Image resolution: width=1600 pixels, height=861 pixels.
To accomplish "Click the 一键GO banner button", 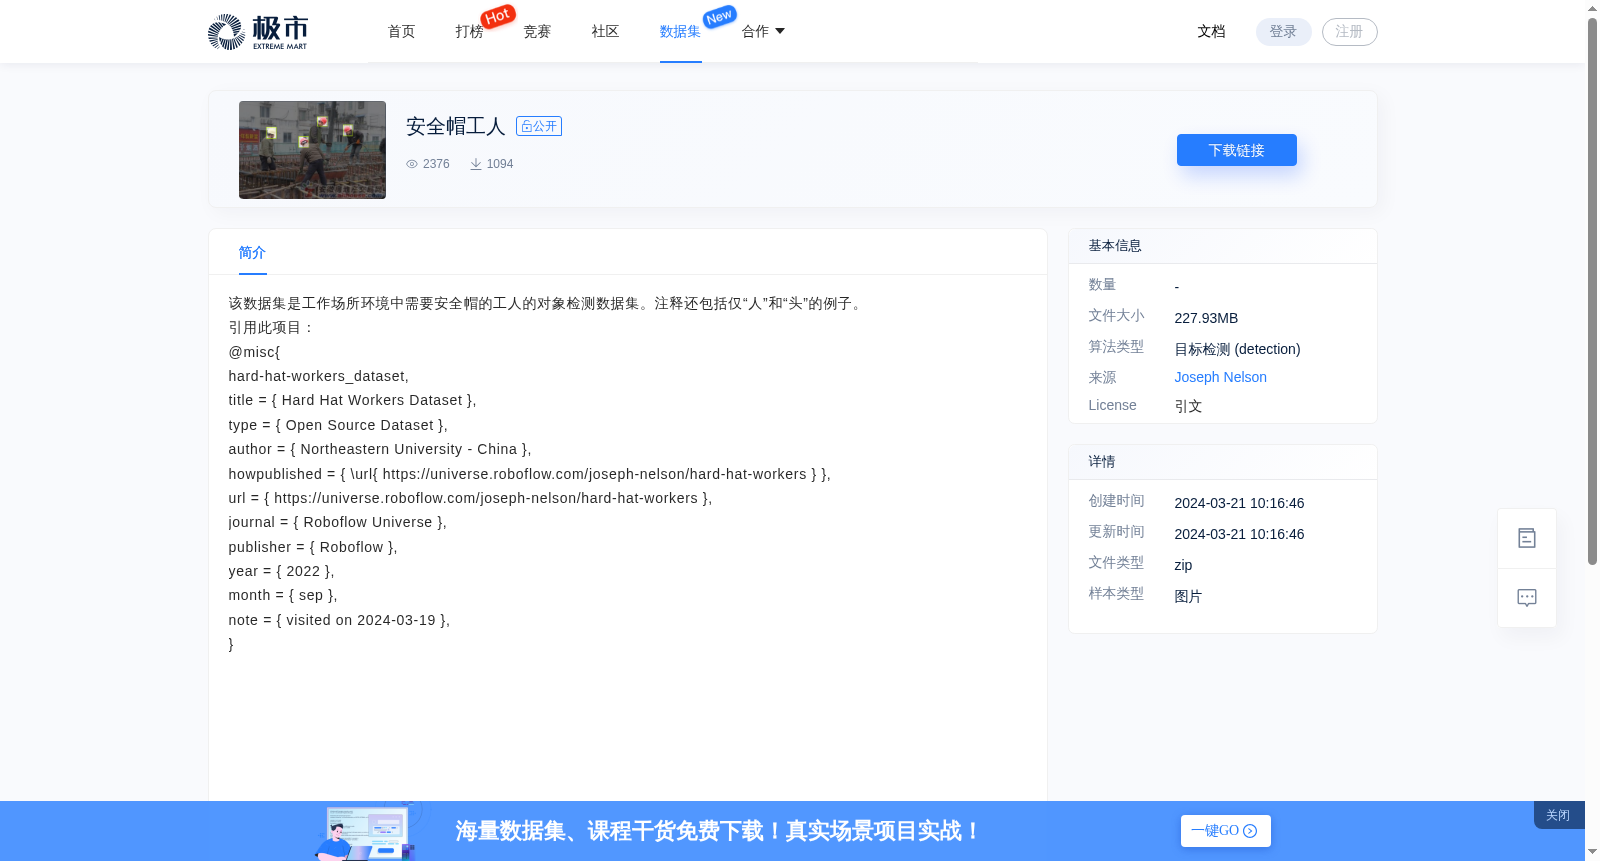I will [x=1226, y=831].
